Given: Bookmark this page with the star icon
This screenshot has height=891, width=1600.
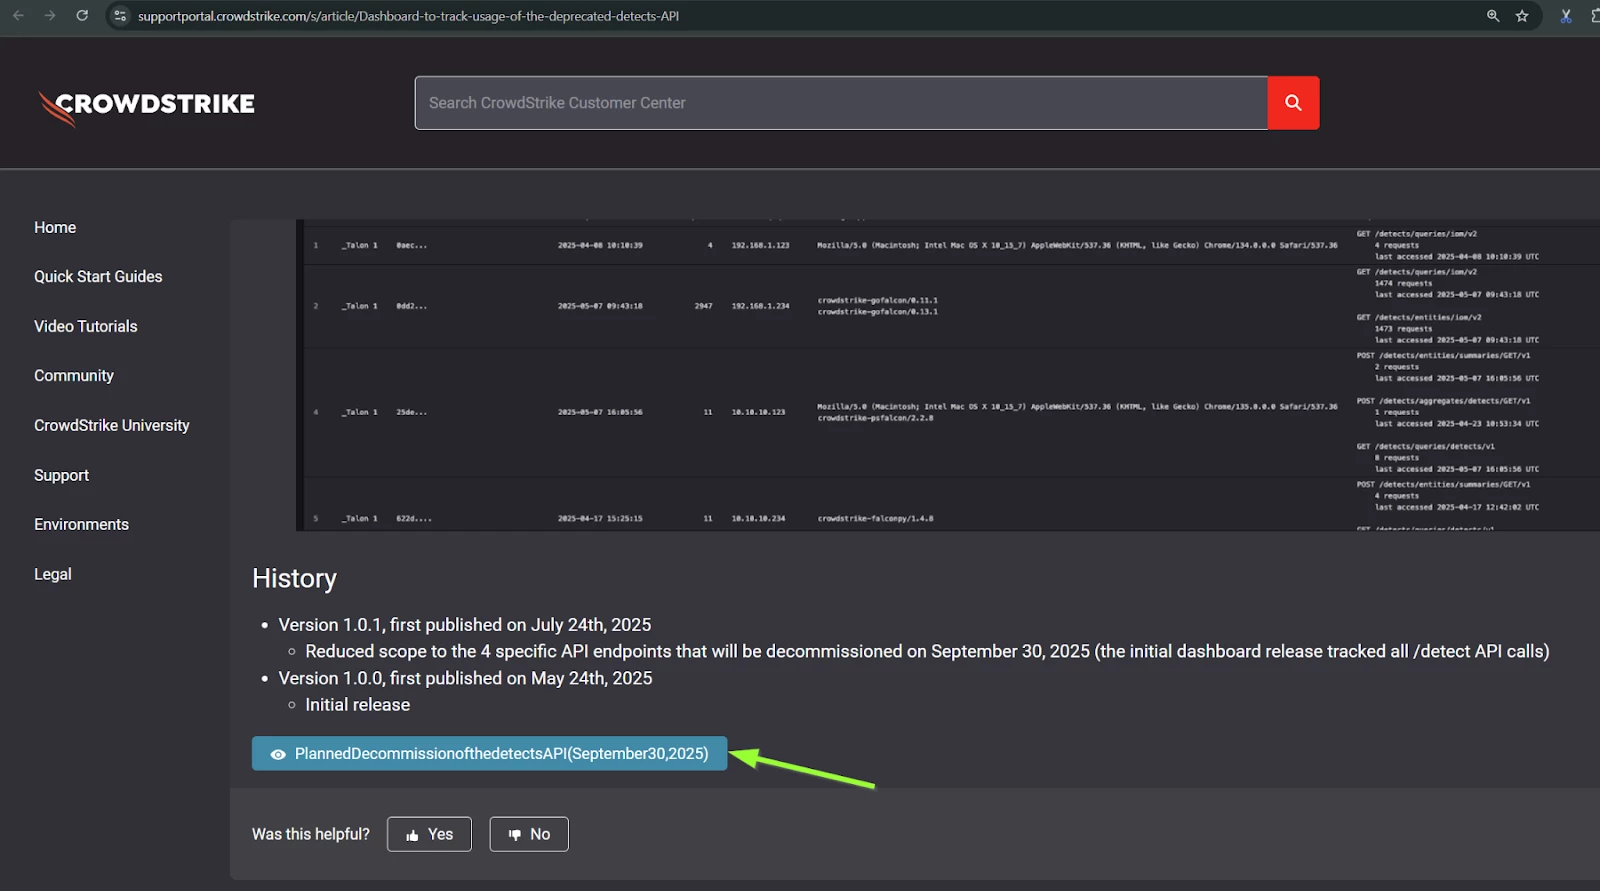Looking at the screenshot, I should coord(1522,16).
